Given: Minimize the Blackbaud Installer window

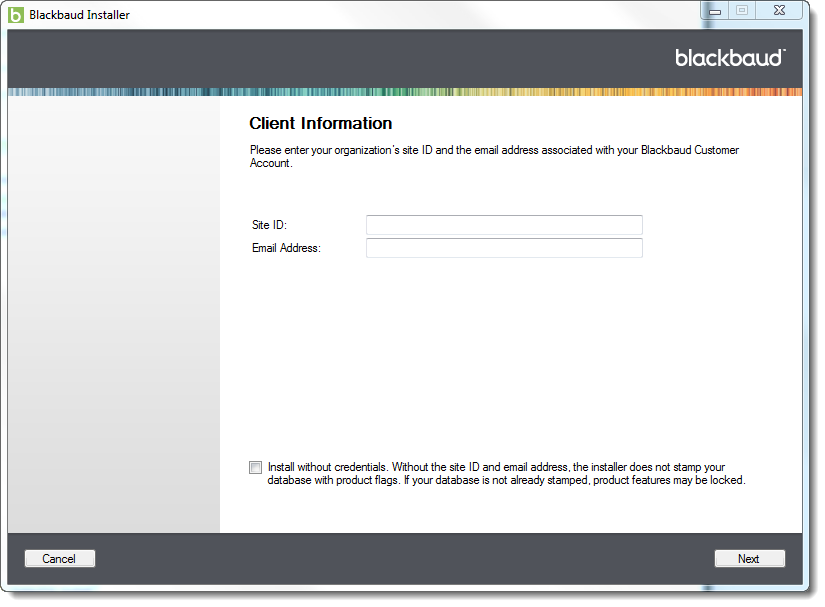Looking at the screenshot, I should point(715,11).
